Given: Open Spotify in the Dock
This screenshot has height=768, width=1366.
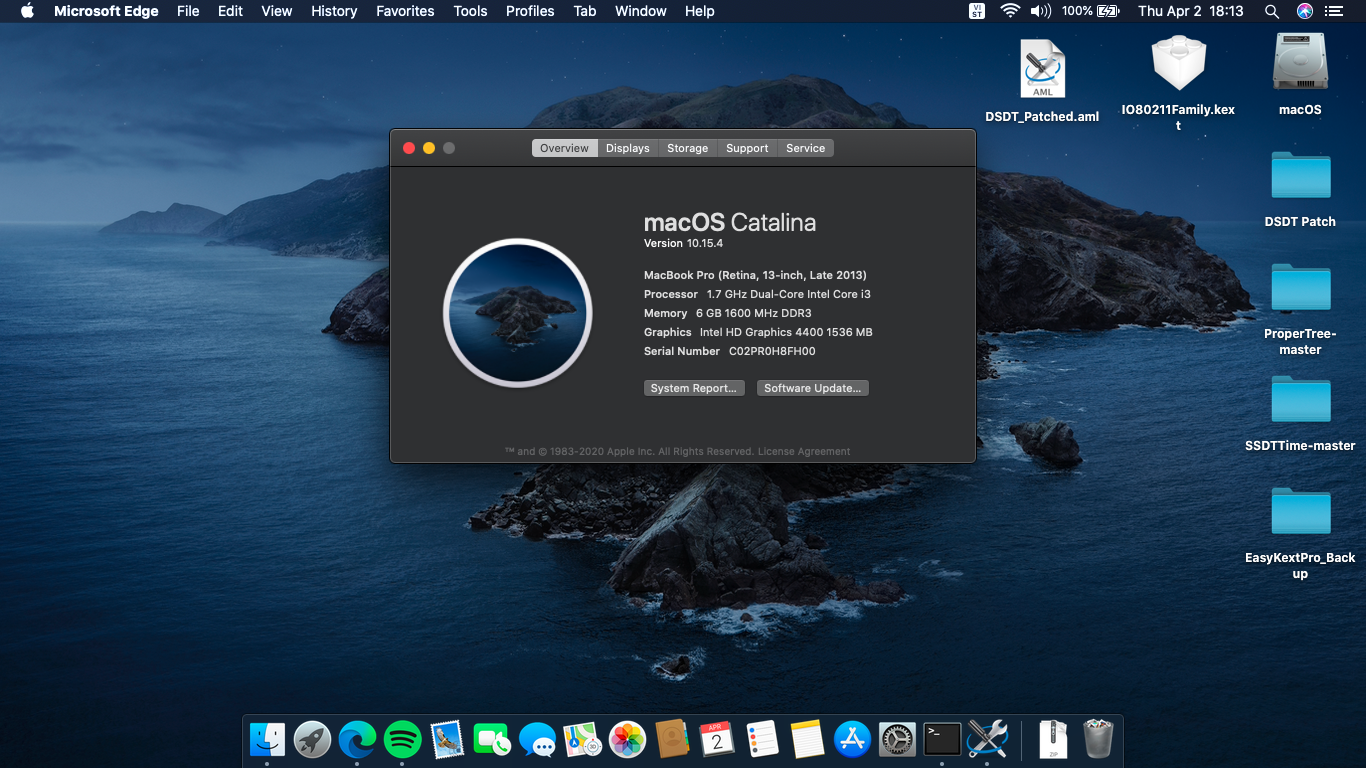Looking at the screenshot, I should coord(402,740).
